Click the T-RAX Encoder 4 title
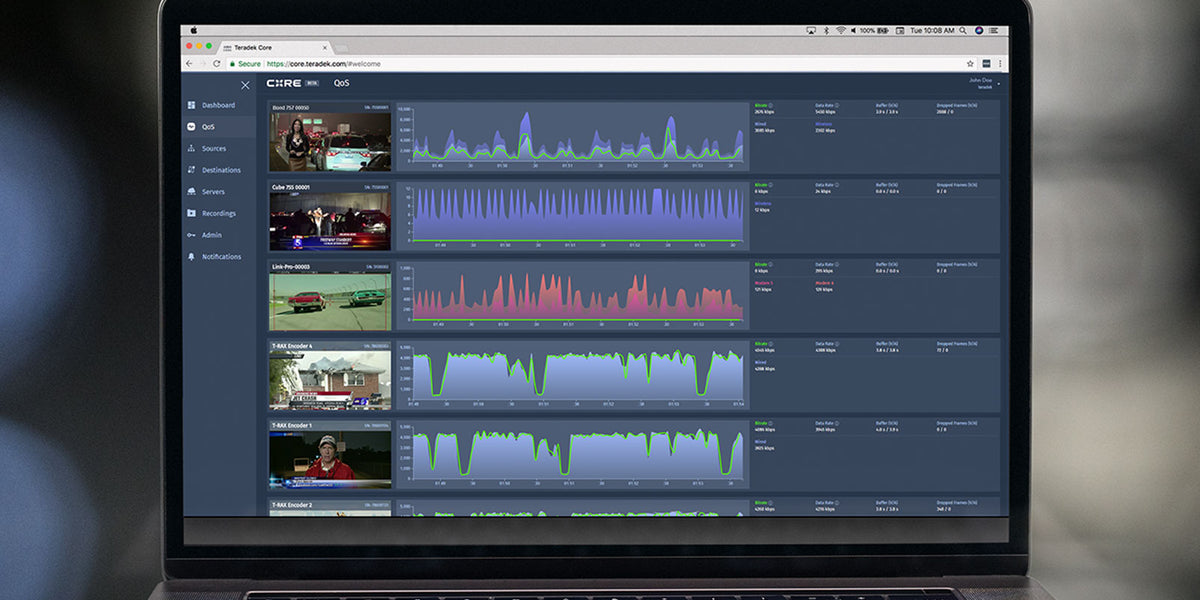1200x600 pixels. point(292,346)
